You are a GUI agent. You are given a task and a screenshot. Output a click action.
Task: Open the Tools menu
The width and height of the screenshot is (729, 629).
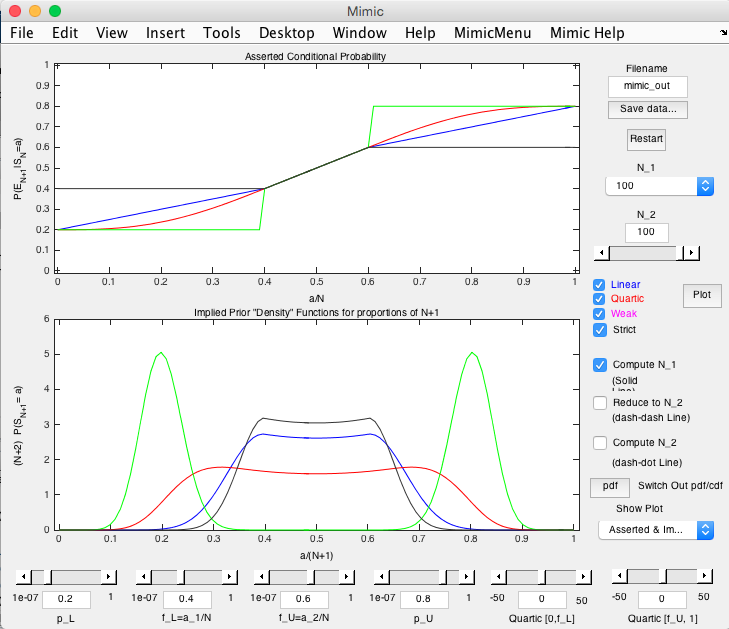[222, 33]
